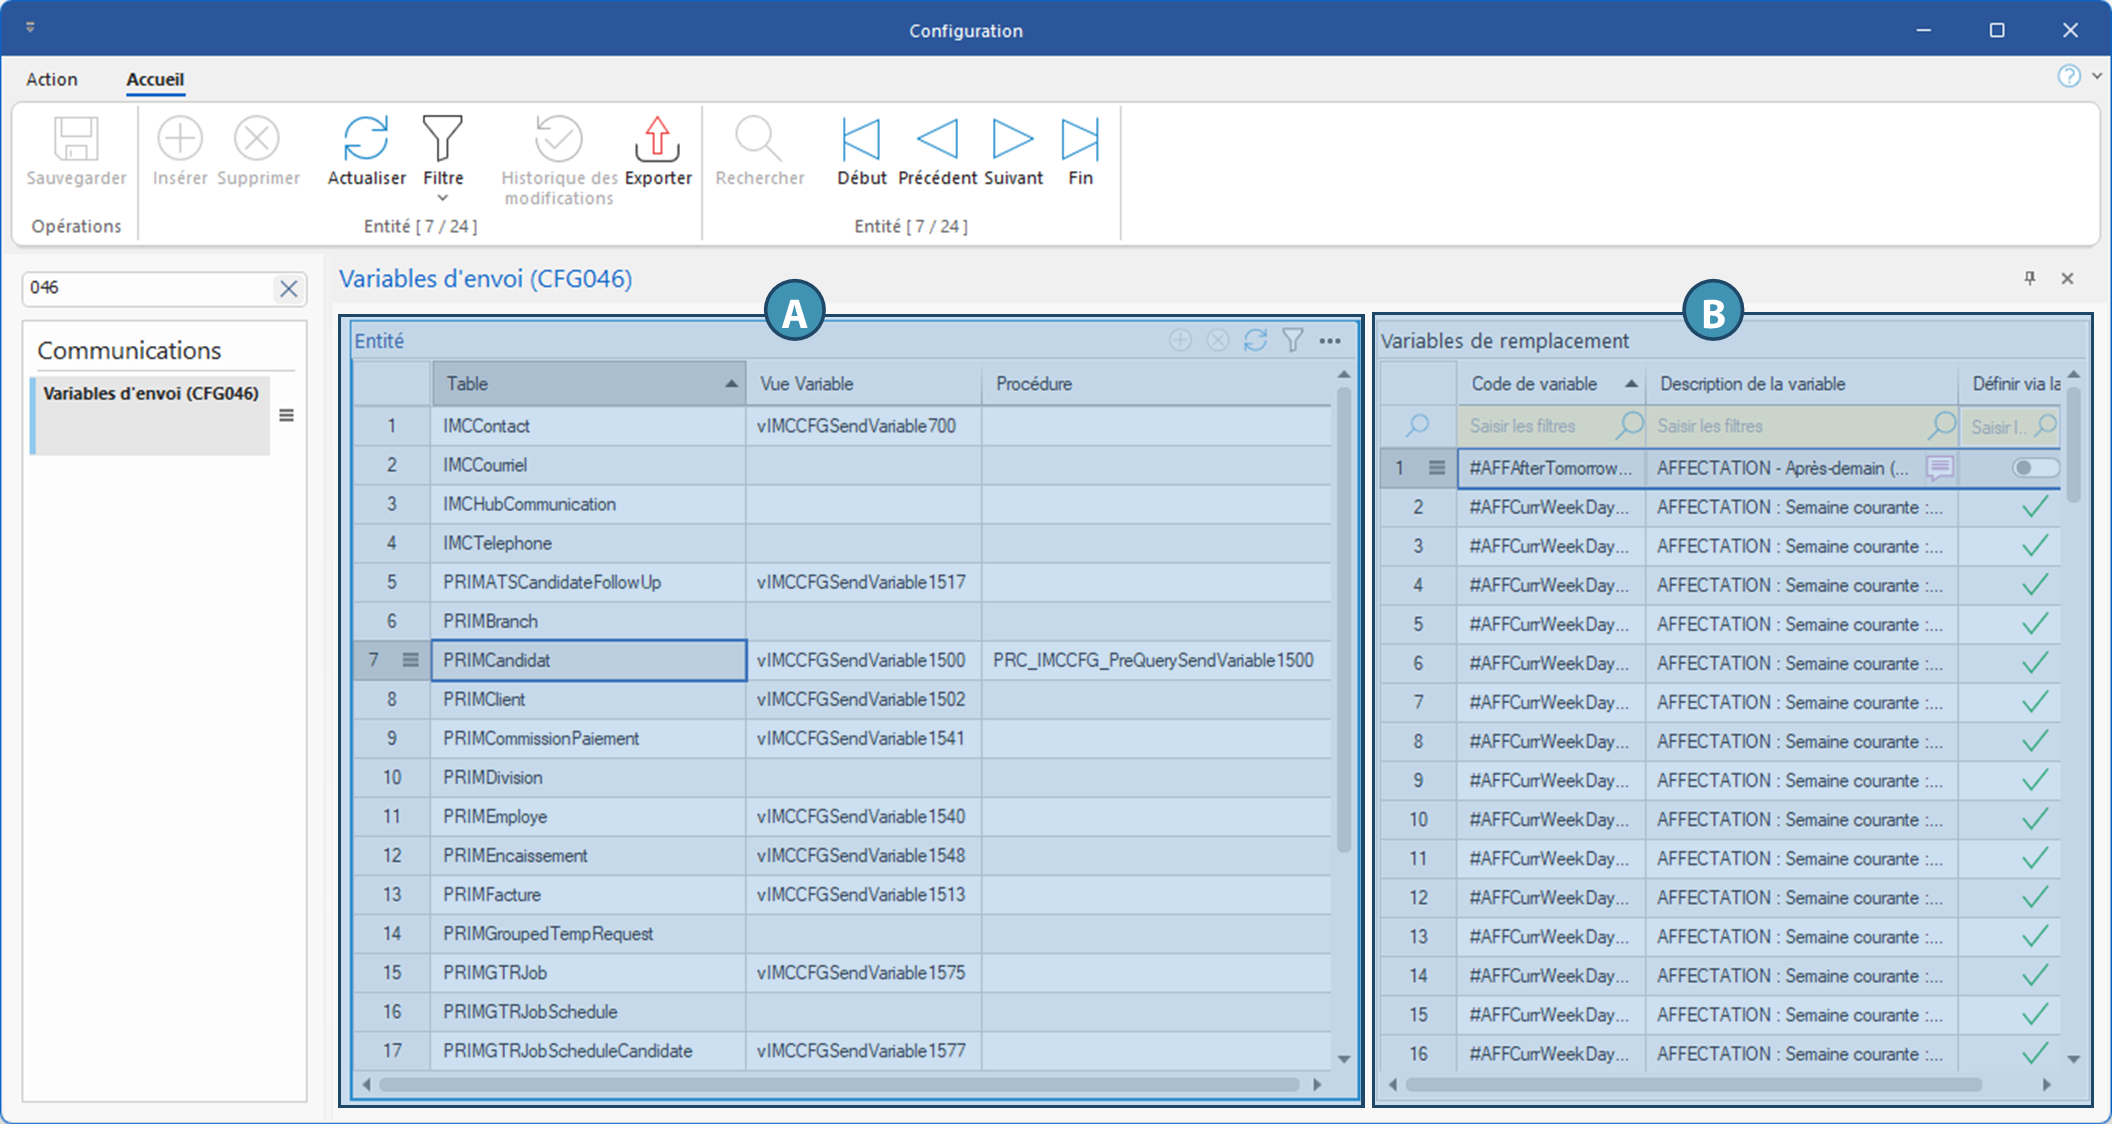Switch to the Action tab
The width and height of the screenshot is (2112, 1124).
click(x=52, y=79)
